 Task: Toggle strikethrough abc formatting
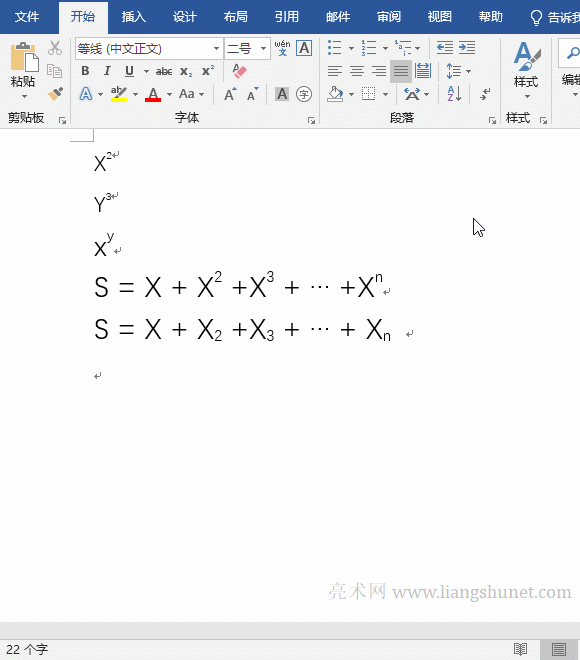[x=164, y=72]
